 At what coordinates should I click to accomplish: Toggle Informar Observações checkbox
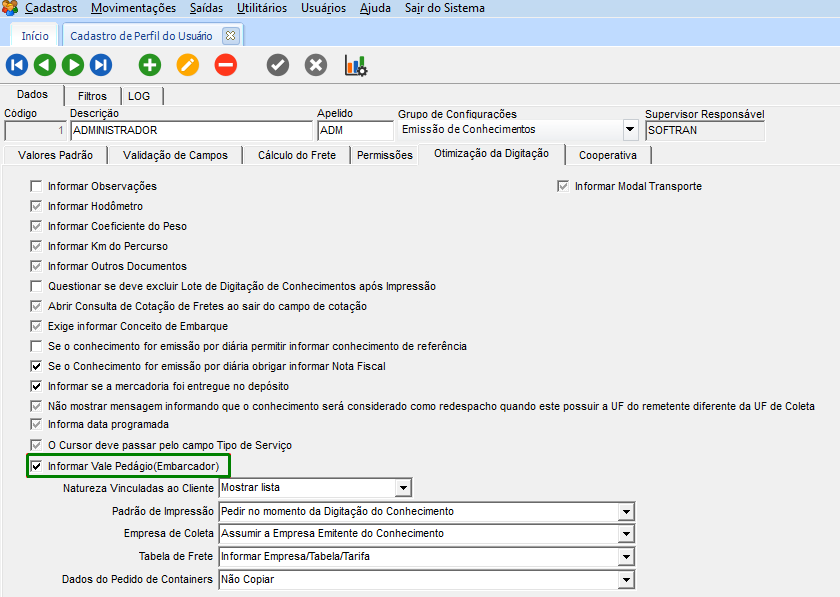tap(36, 186)
